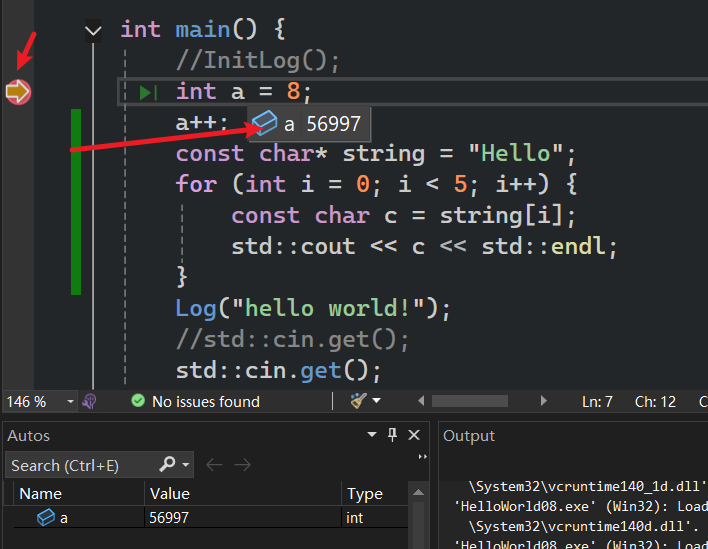Open the code cleanup broom icon
Screen dimensions: 708x549
[359, 401]
